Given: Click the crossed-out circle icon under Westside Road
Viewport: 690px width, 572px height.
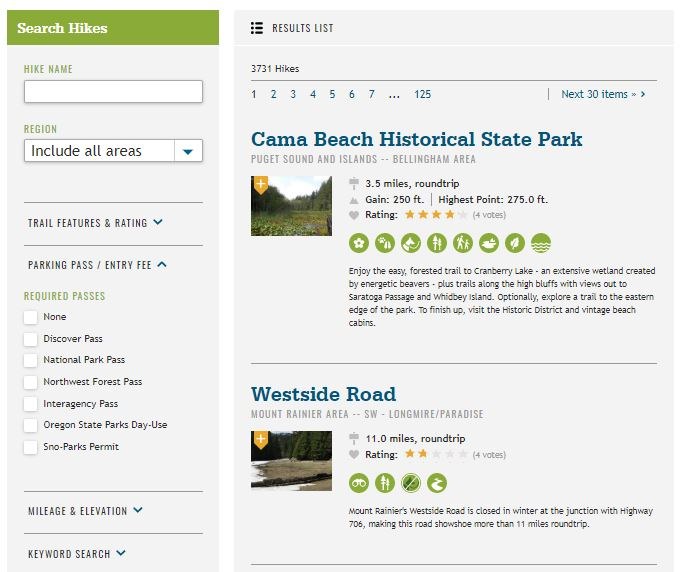Looking at the screenshot, I should coord(411,483).
